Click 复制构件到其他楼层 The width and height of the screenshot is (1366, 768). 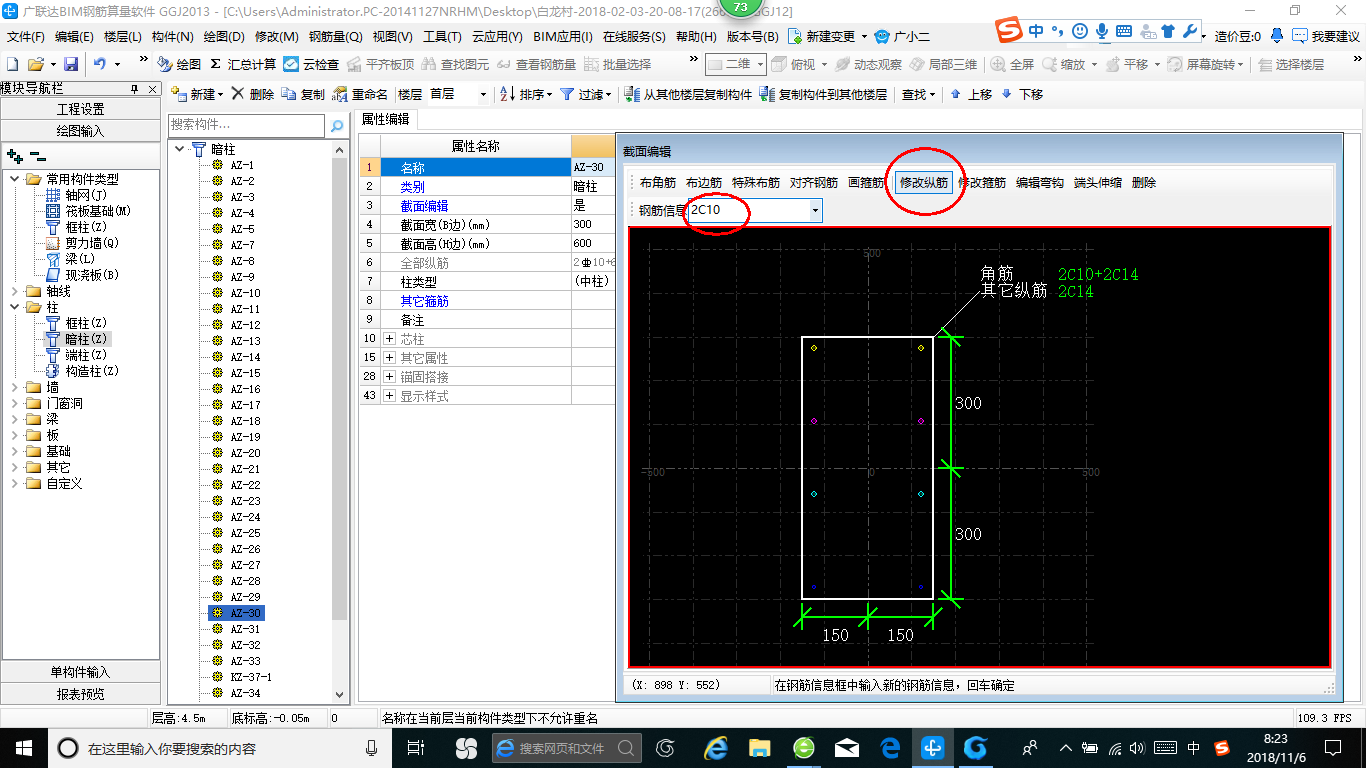tap(823, 95)
